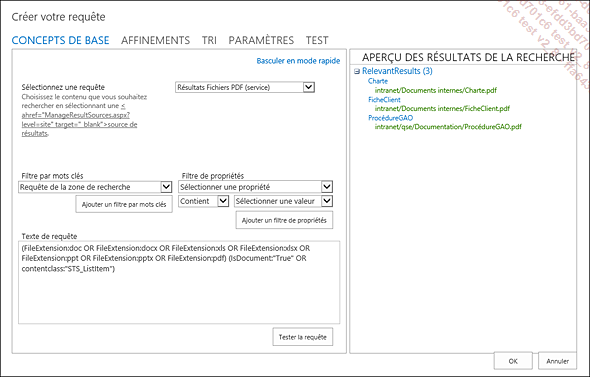This screenshot has width=590, height=377.
Task: Open Sélectionner une valeur dropdown
Action: [283, 201]
